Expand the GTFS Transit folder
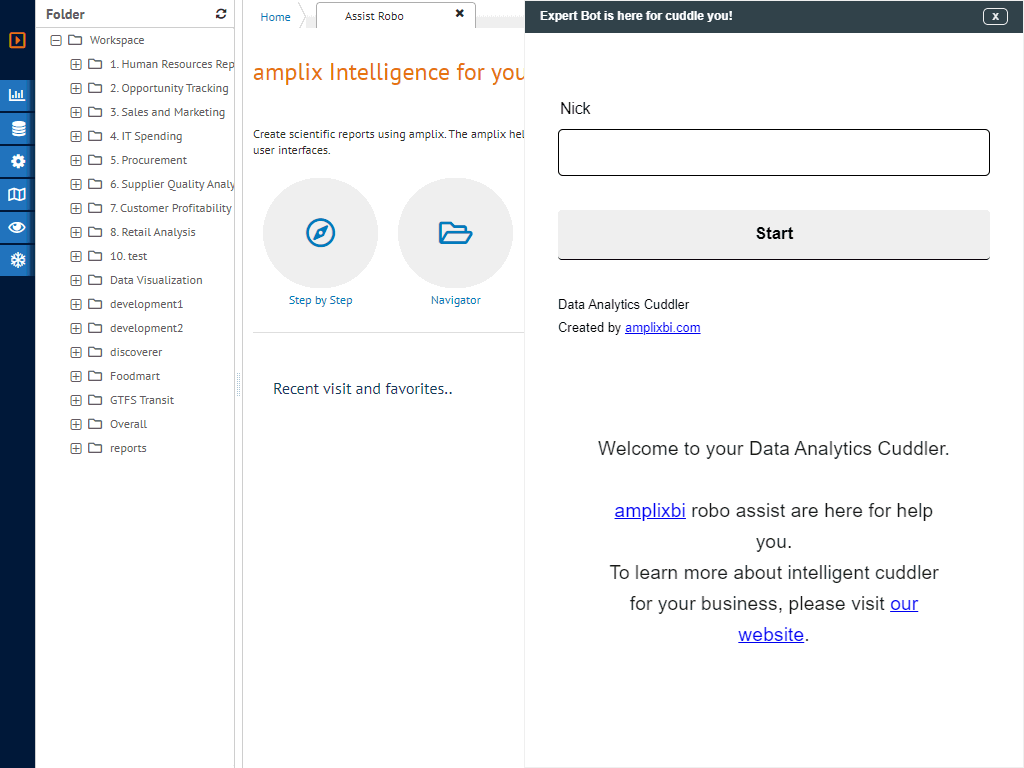This screenshot has width=1024, height=768. tap(76, 400)
